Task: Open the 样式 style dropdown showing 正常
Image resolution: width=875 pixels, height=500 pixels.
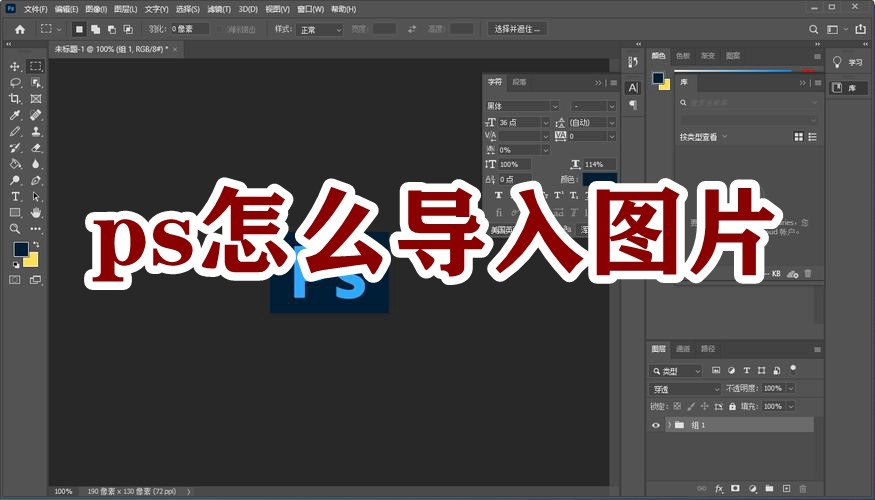Action: point(320,30)
